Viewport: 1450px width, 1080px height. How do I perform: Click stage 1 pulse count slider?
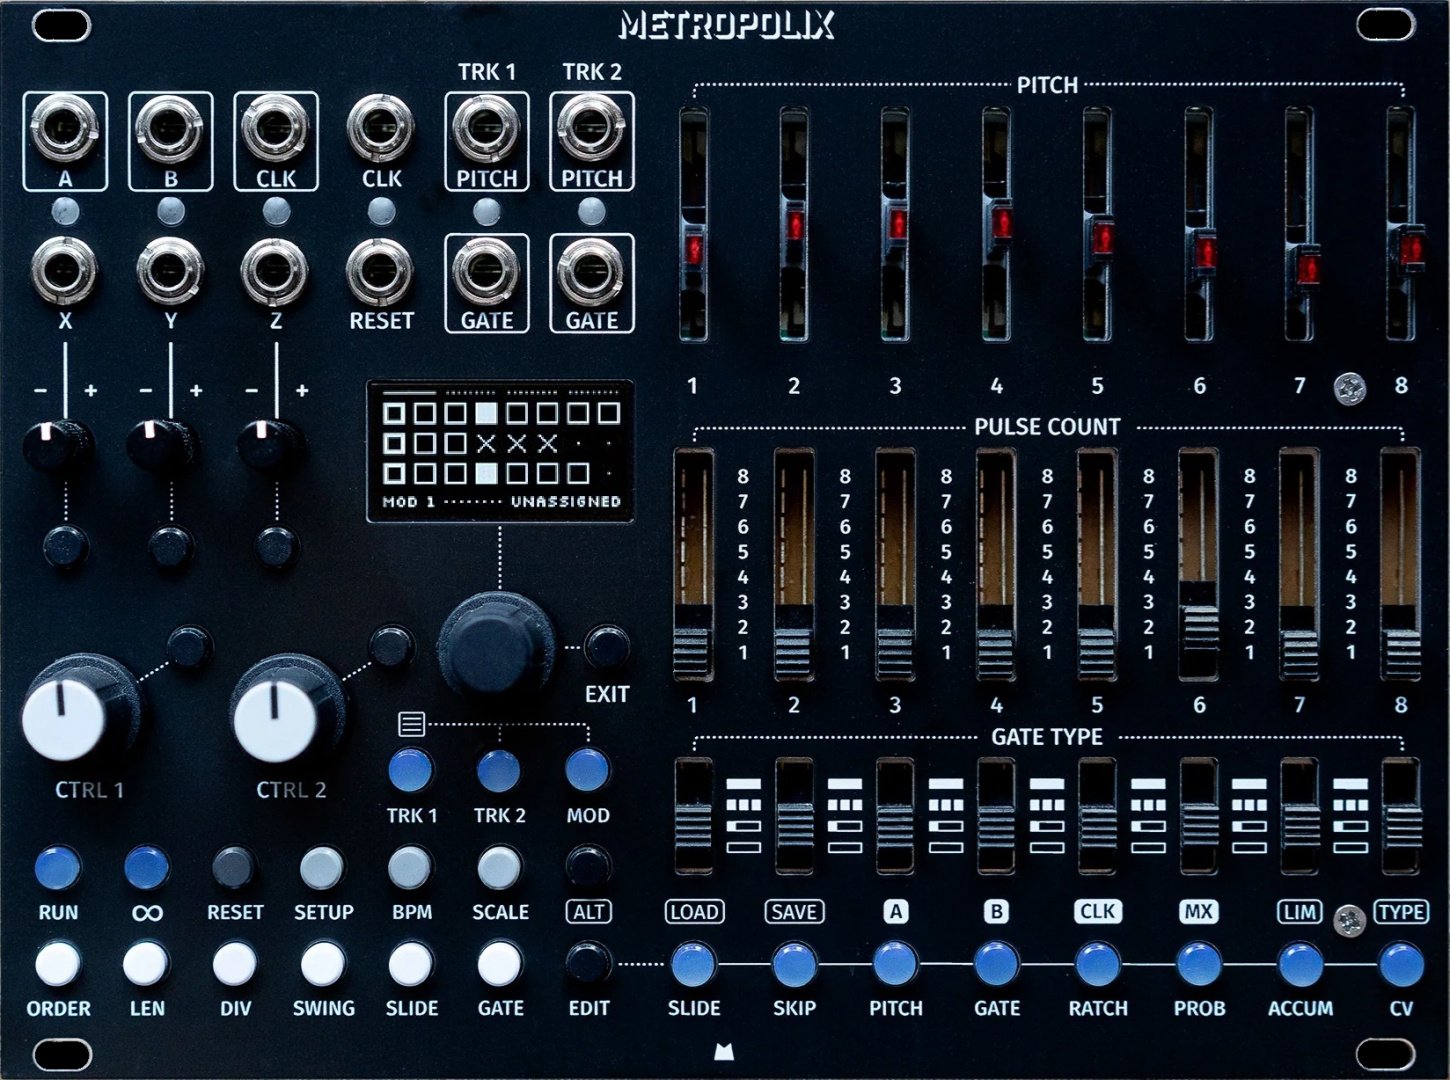click(693, 655)
